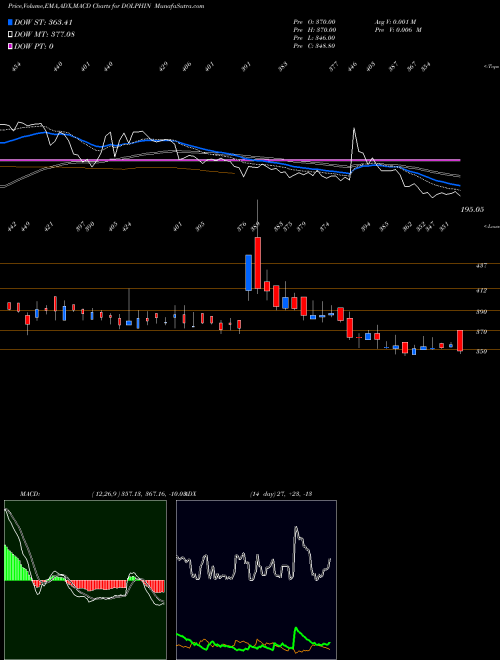Select the DOW PT 0 legend label
The width and height of the screenshot is (500, 660).
click(34, 46)
